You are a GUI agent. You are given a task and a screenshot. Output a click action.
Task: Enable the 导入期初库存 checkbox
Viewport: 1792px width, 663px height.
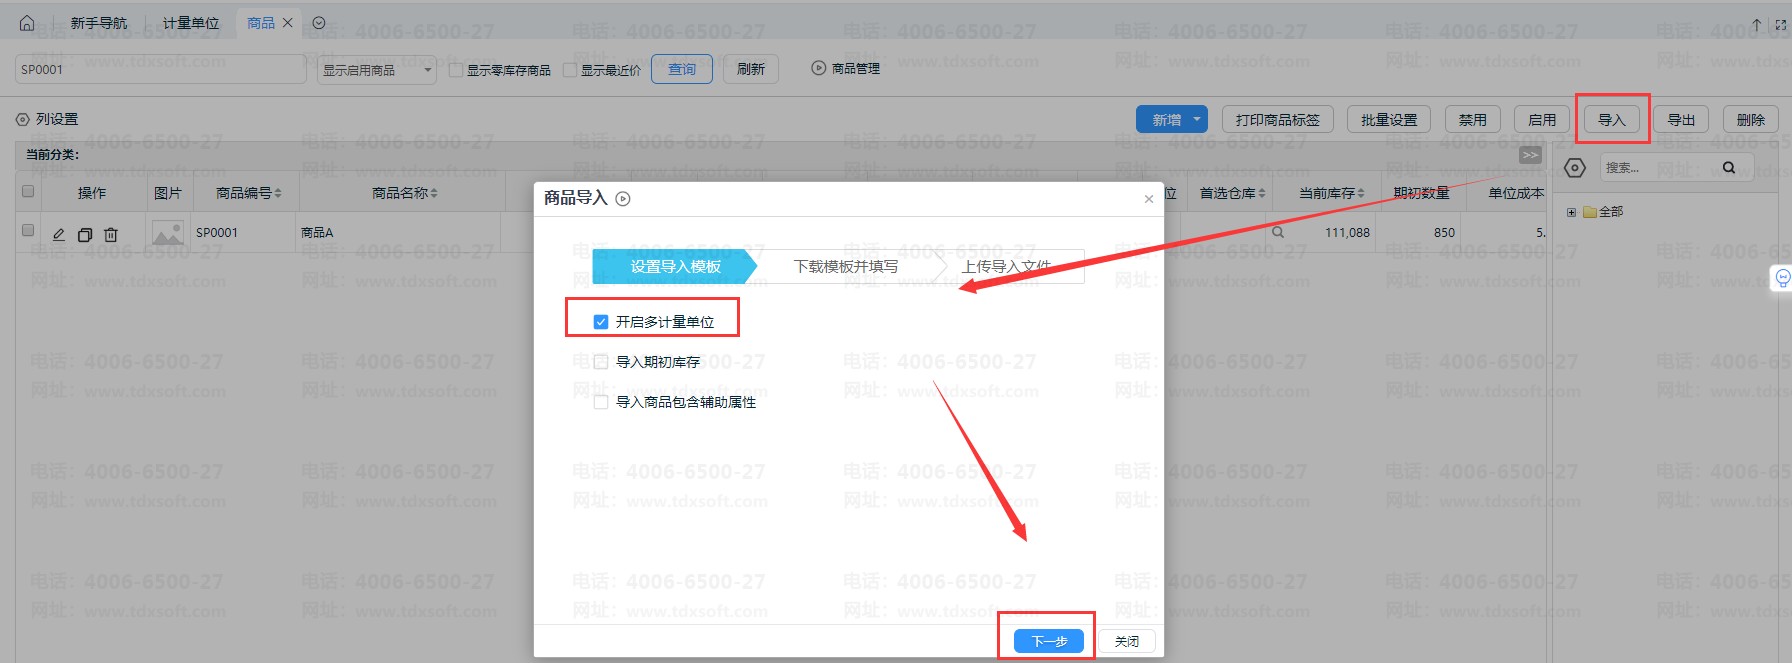pos(601,362)
